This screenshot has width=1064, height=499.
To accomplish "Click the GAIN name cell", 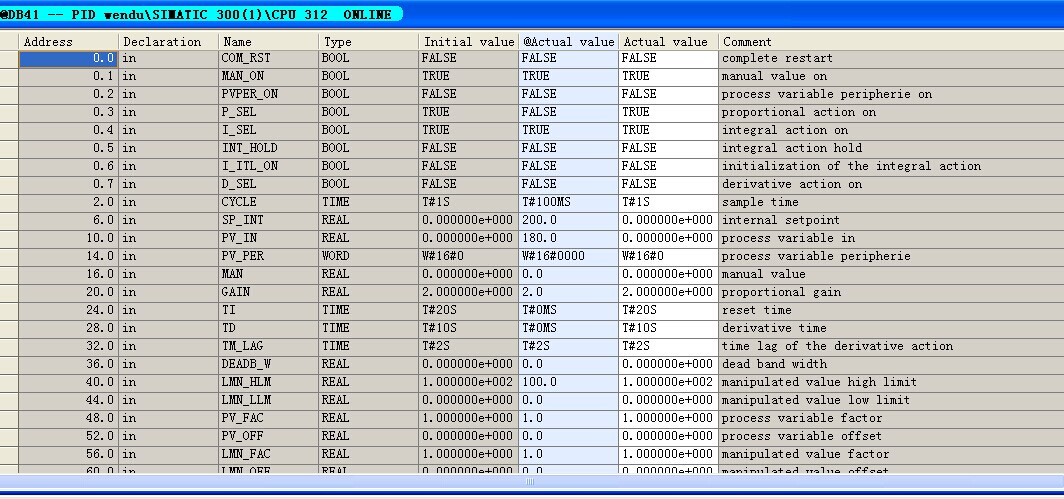I will (x=268, y=292).
